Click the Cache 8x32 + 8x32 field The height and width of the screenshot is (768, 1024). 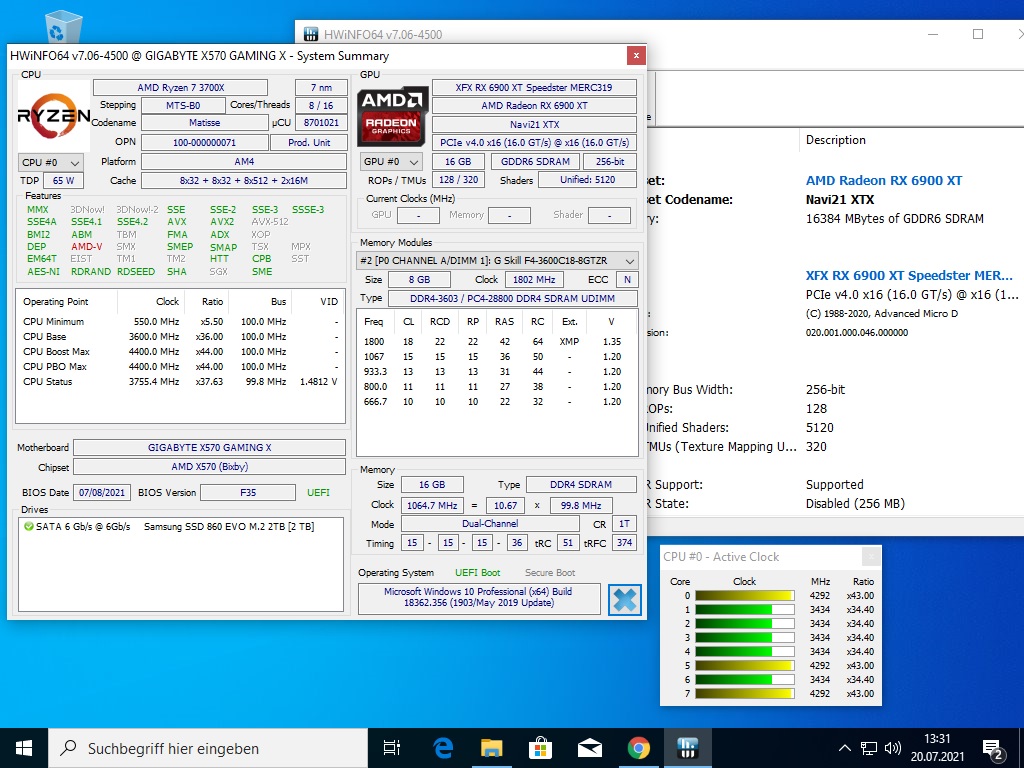click(x=244, y=180)
